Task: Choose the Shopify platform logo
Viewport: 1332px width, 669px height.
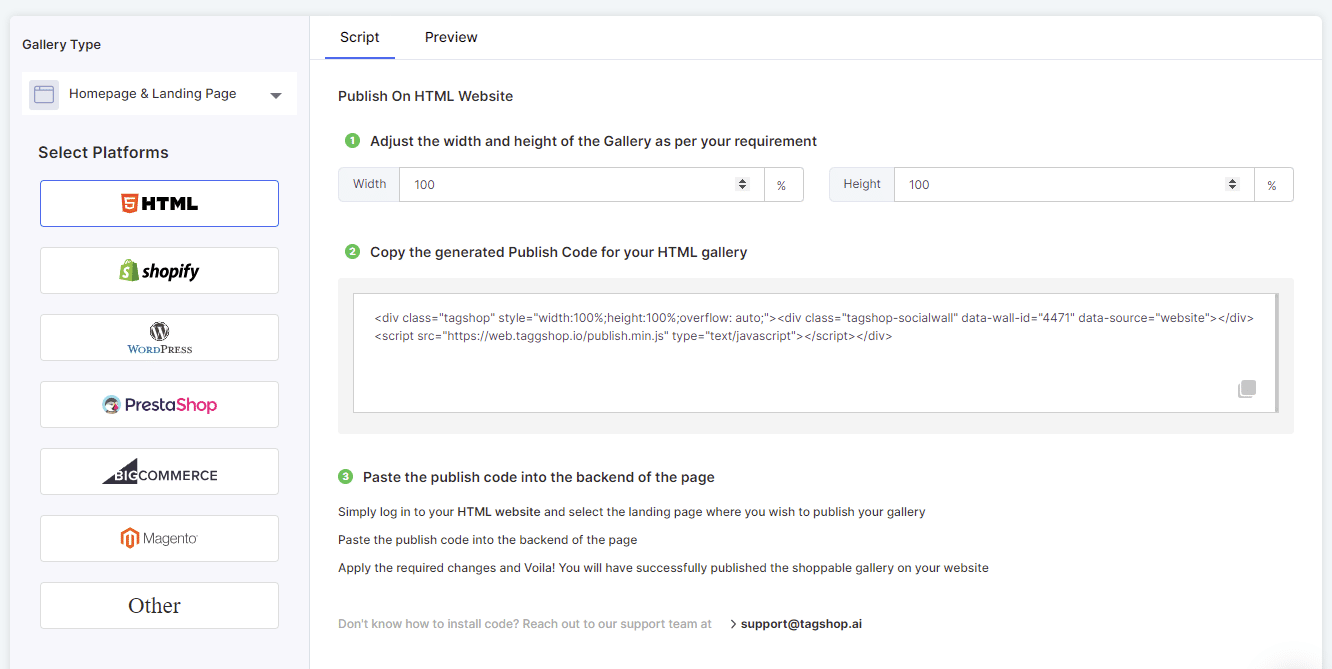Action: coord(159,271)
